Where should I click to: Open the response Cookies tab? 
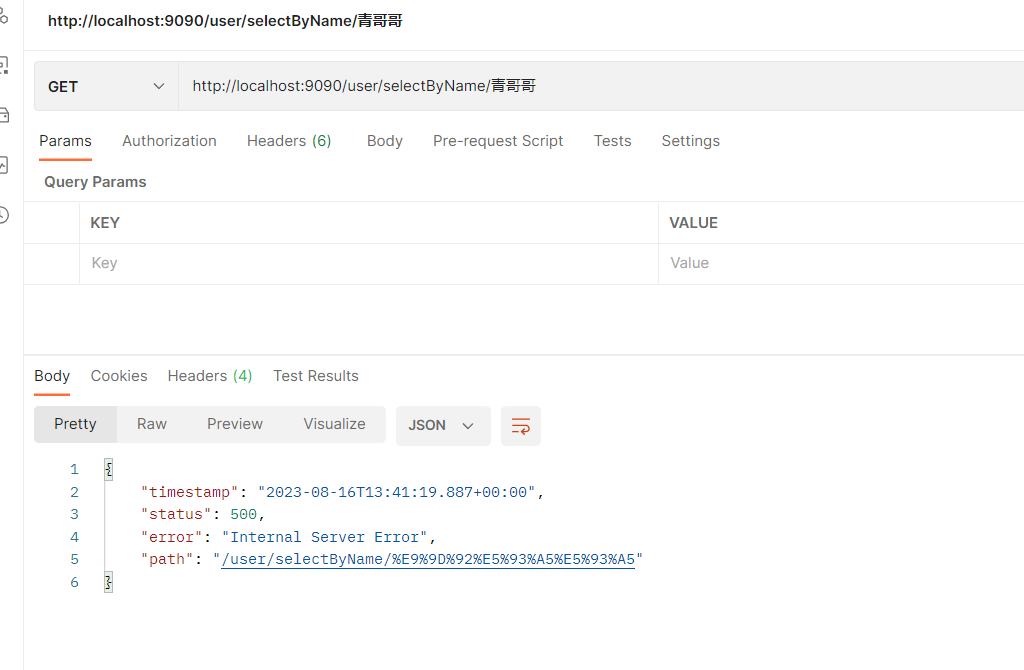tap(119, 376)
